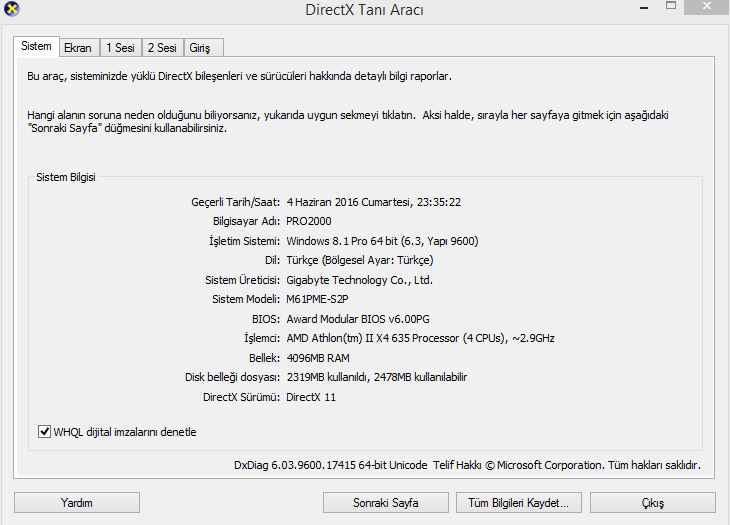Go to Sonraki Sayfa

click(x=385, y=503)
